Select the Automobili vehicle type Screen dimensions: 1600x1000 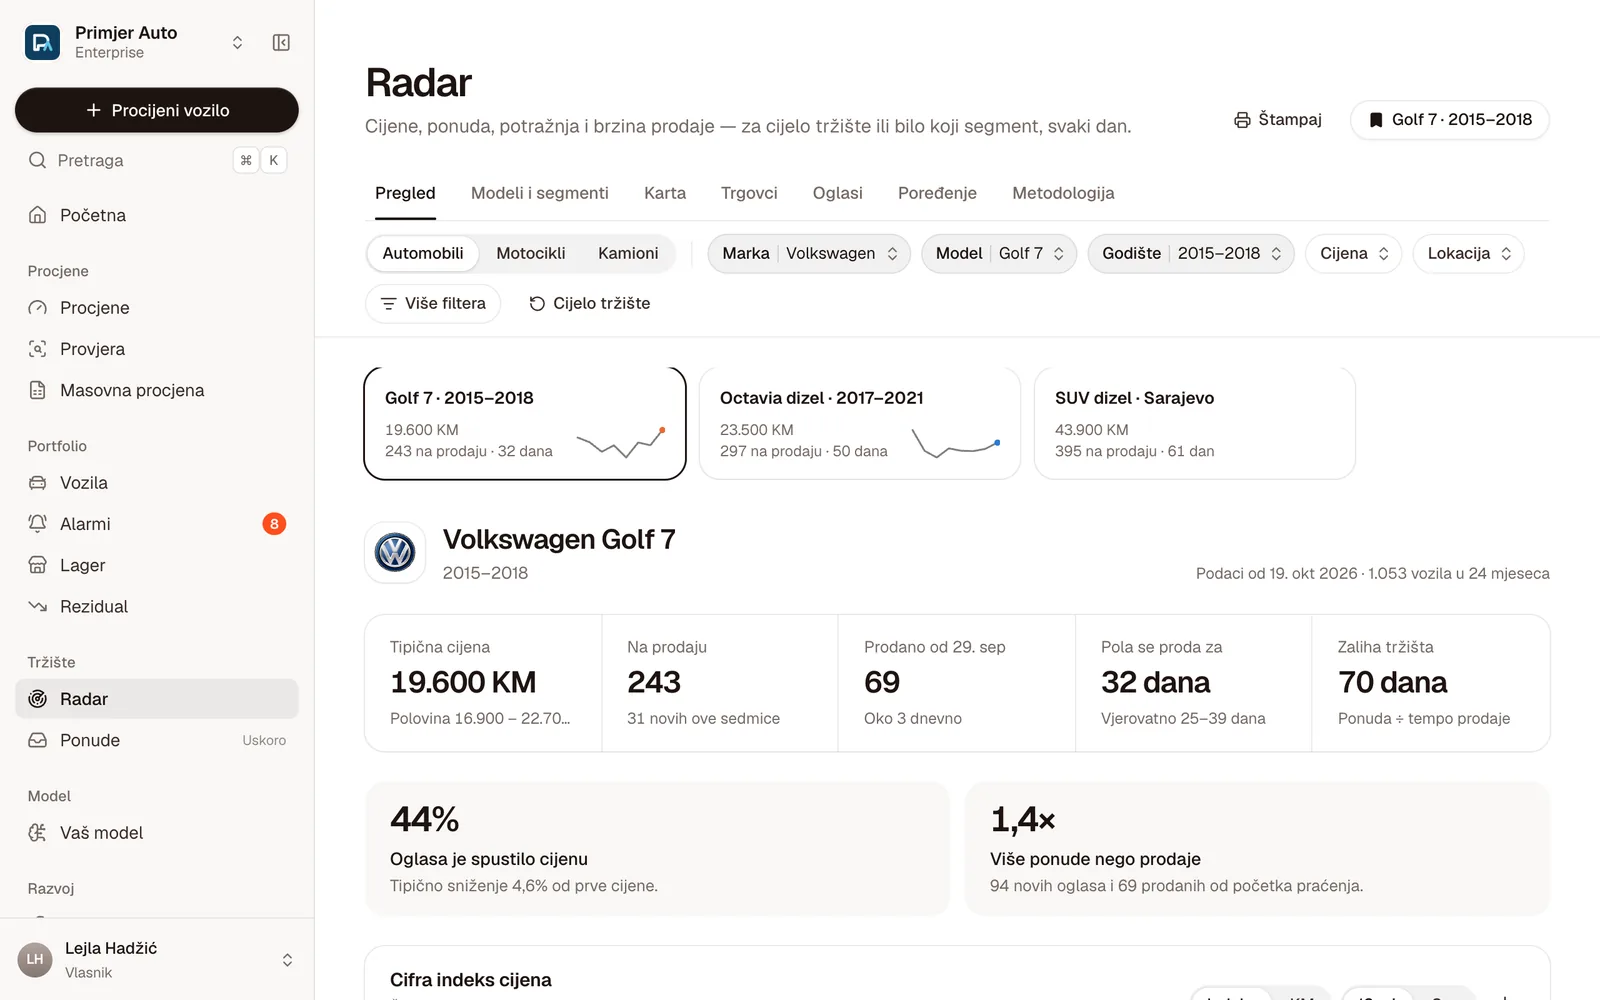tap(423, 254)
